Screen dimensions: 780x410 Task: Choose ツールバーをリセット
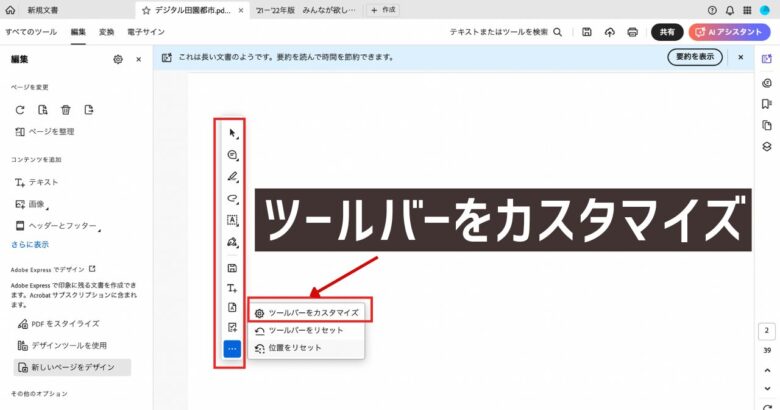click(x=306, y=330)
